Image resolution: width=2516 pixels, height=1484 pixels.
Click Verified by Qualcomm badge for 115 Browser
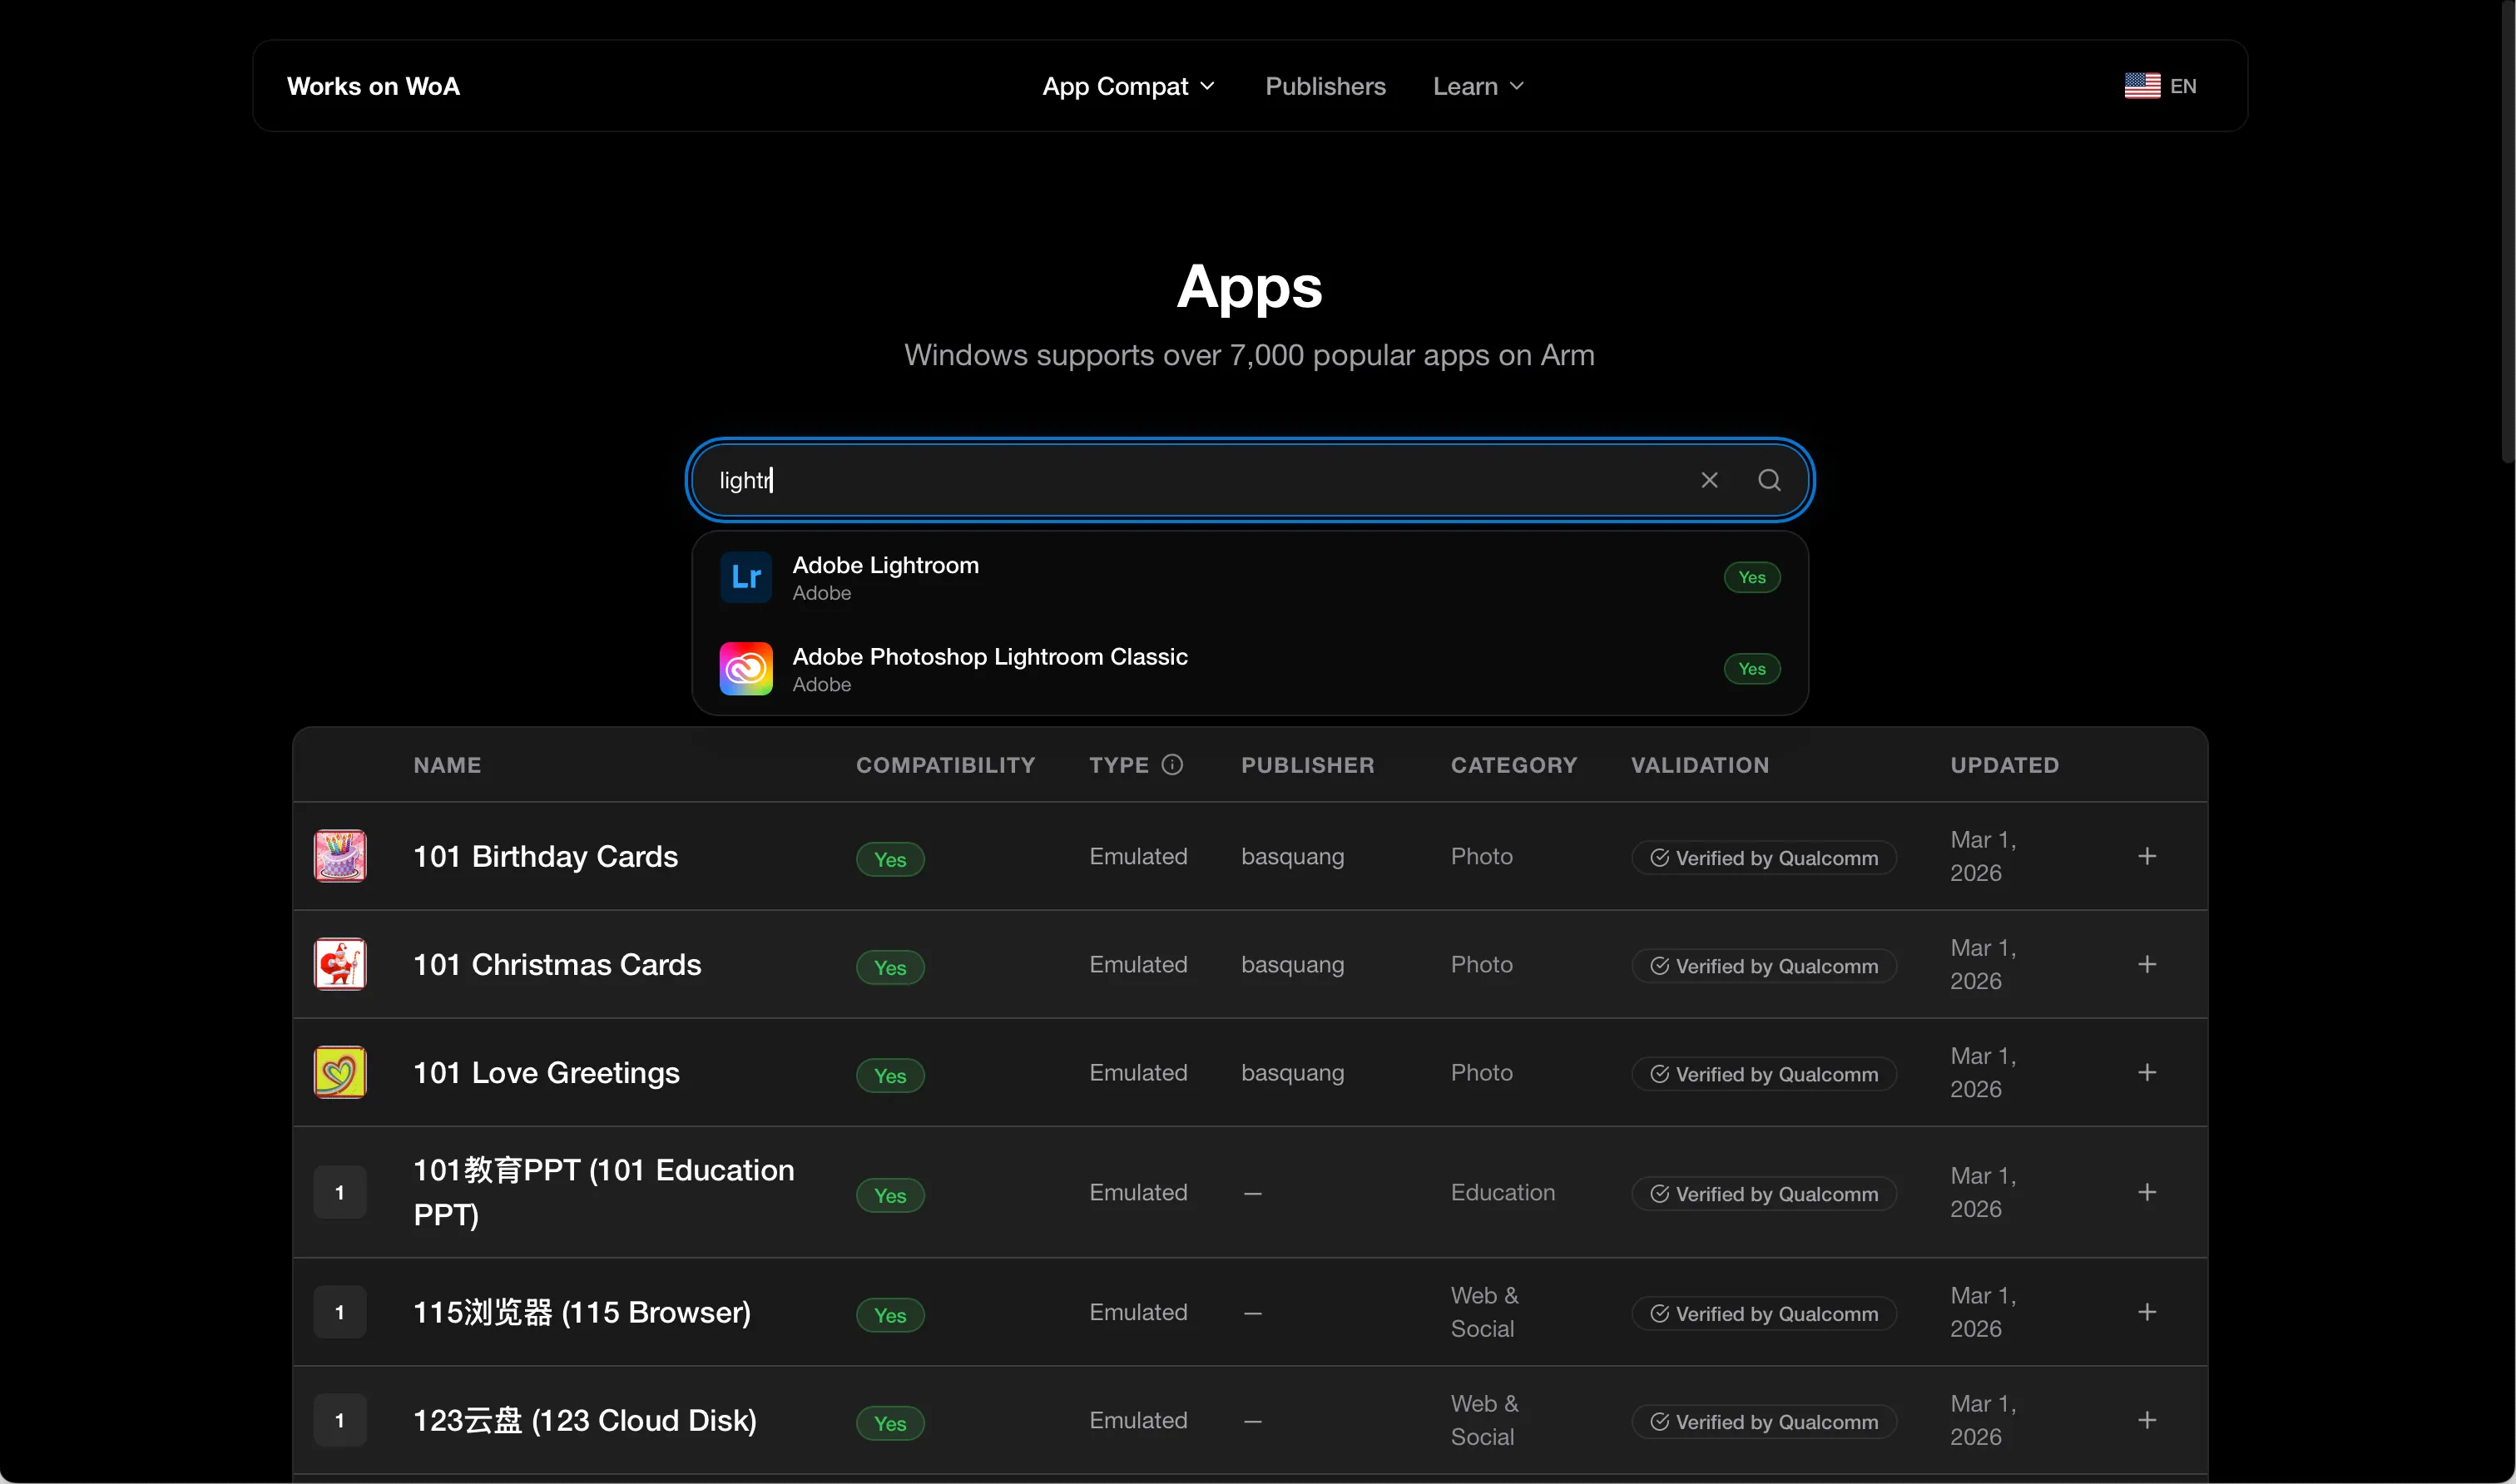(1764, 1314)
